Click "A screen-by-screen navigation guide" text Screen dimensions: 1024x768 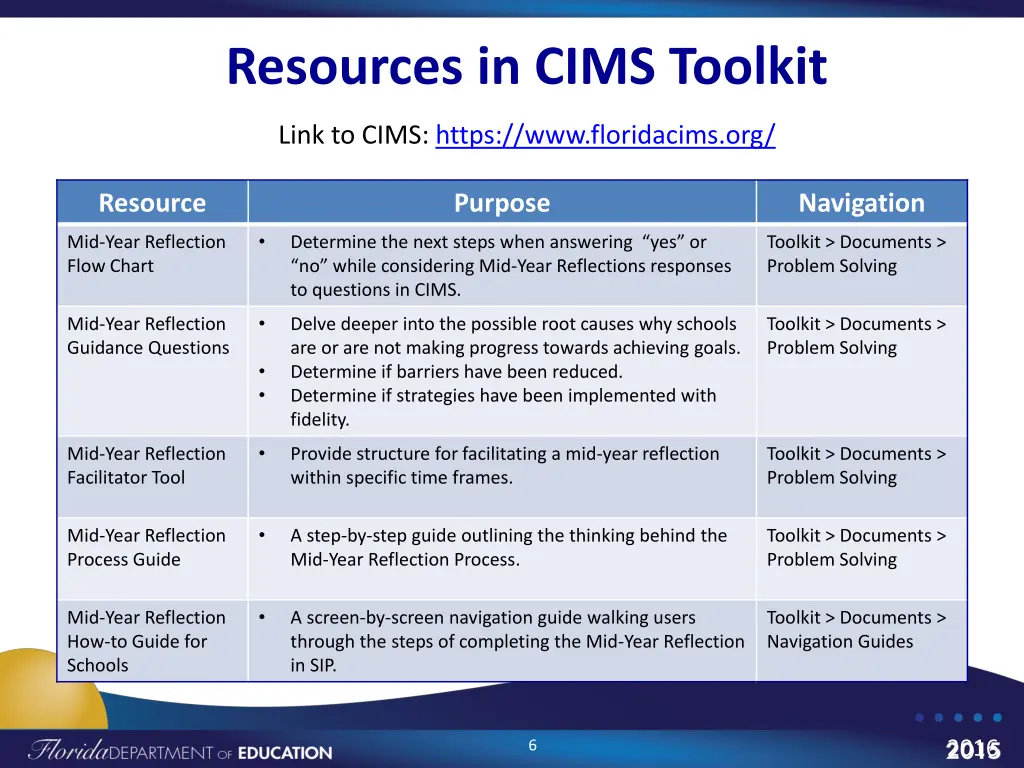[x=517, y=641]
